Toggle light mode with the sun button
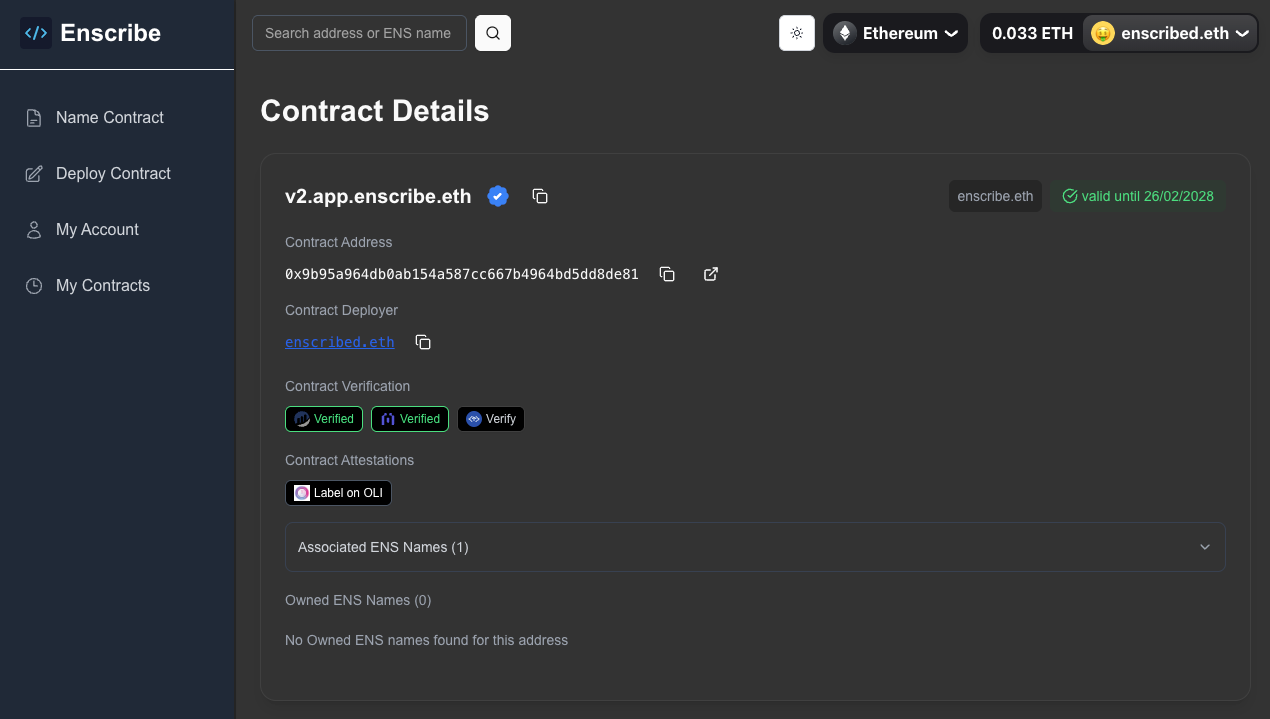This screenshot has height=719, width=1270. click(x=796, y=32)
